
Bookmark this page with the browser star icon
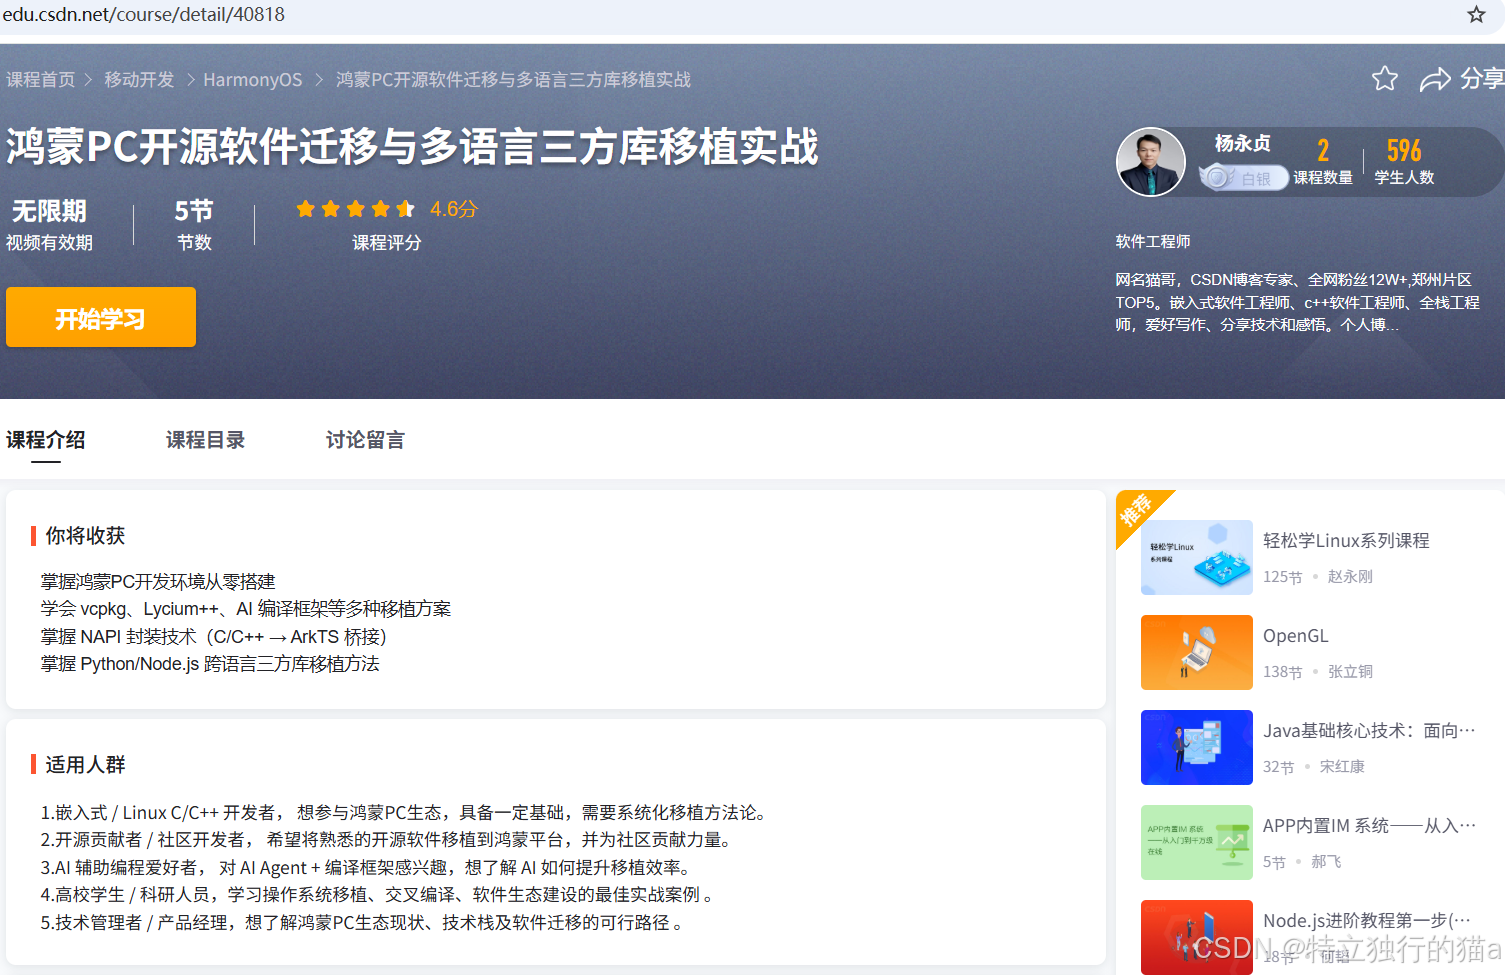point(1476,14)
